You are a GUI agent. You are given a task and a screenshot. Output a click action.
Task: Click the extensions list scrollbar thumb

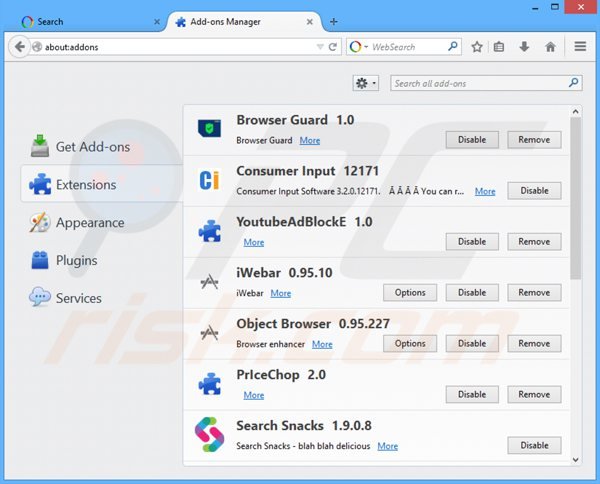coord(575,198)
